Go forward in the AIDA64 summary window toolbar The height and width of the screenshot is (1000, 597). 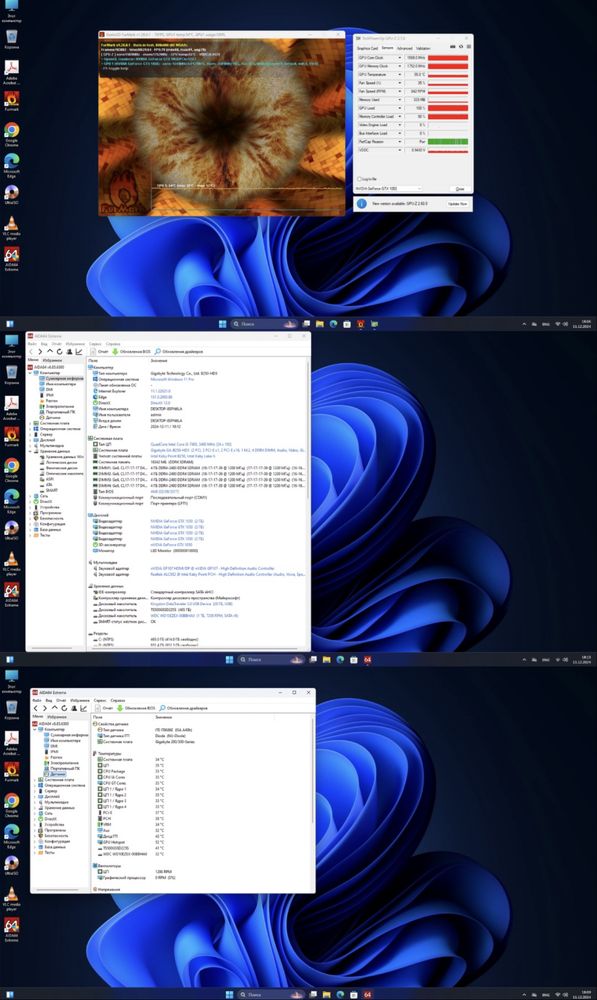(x=40, y=351)
